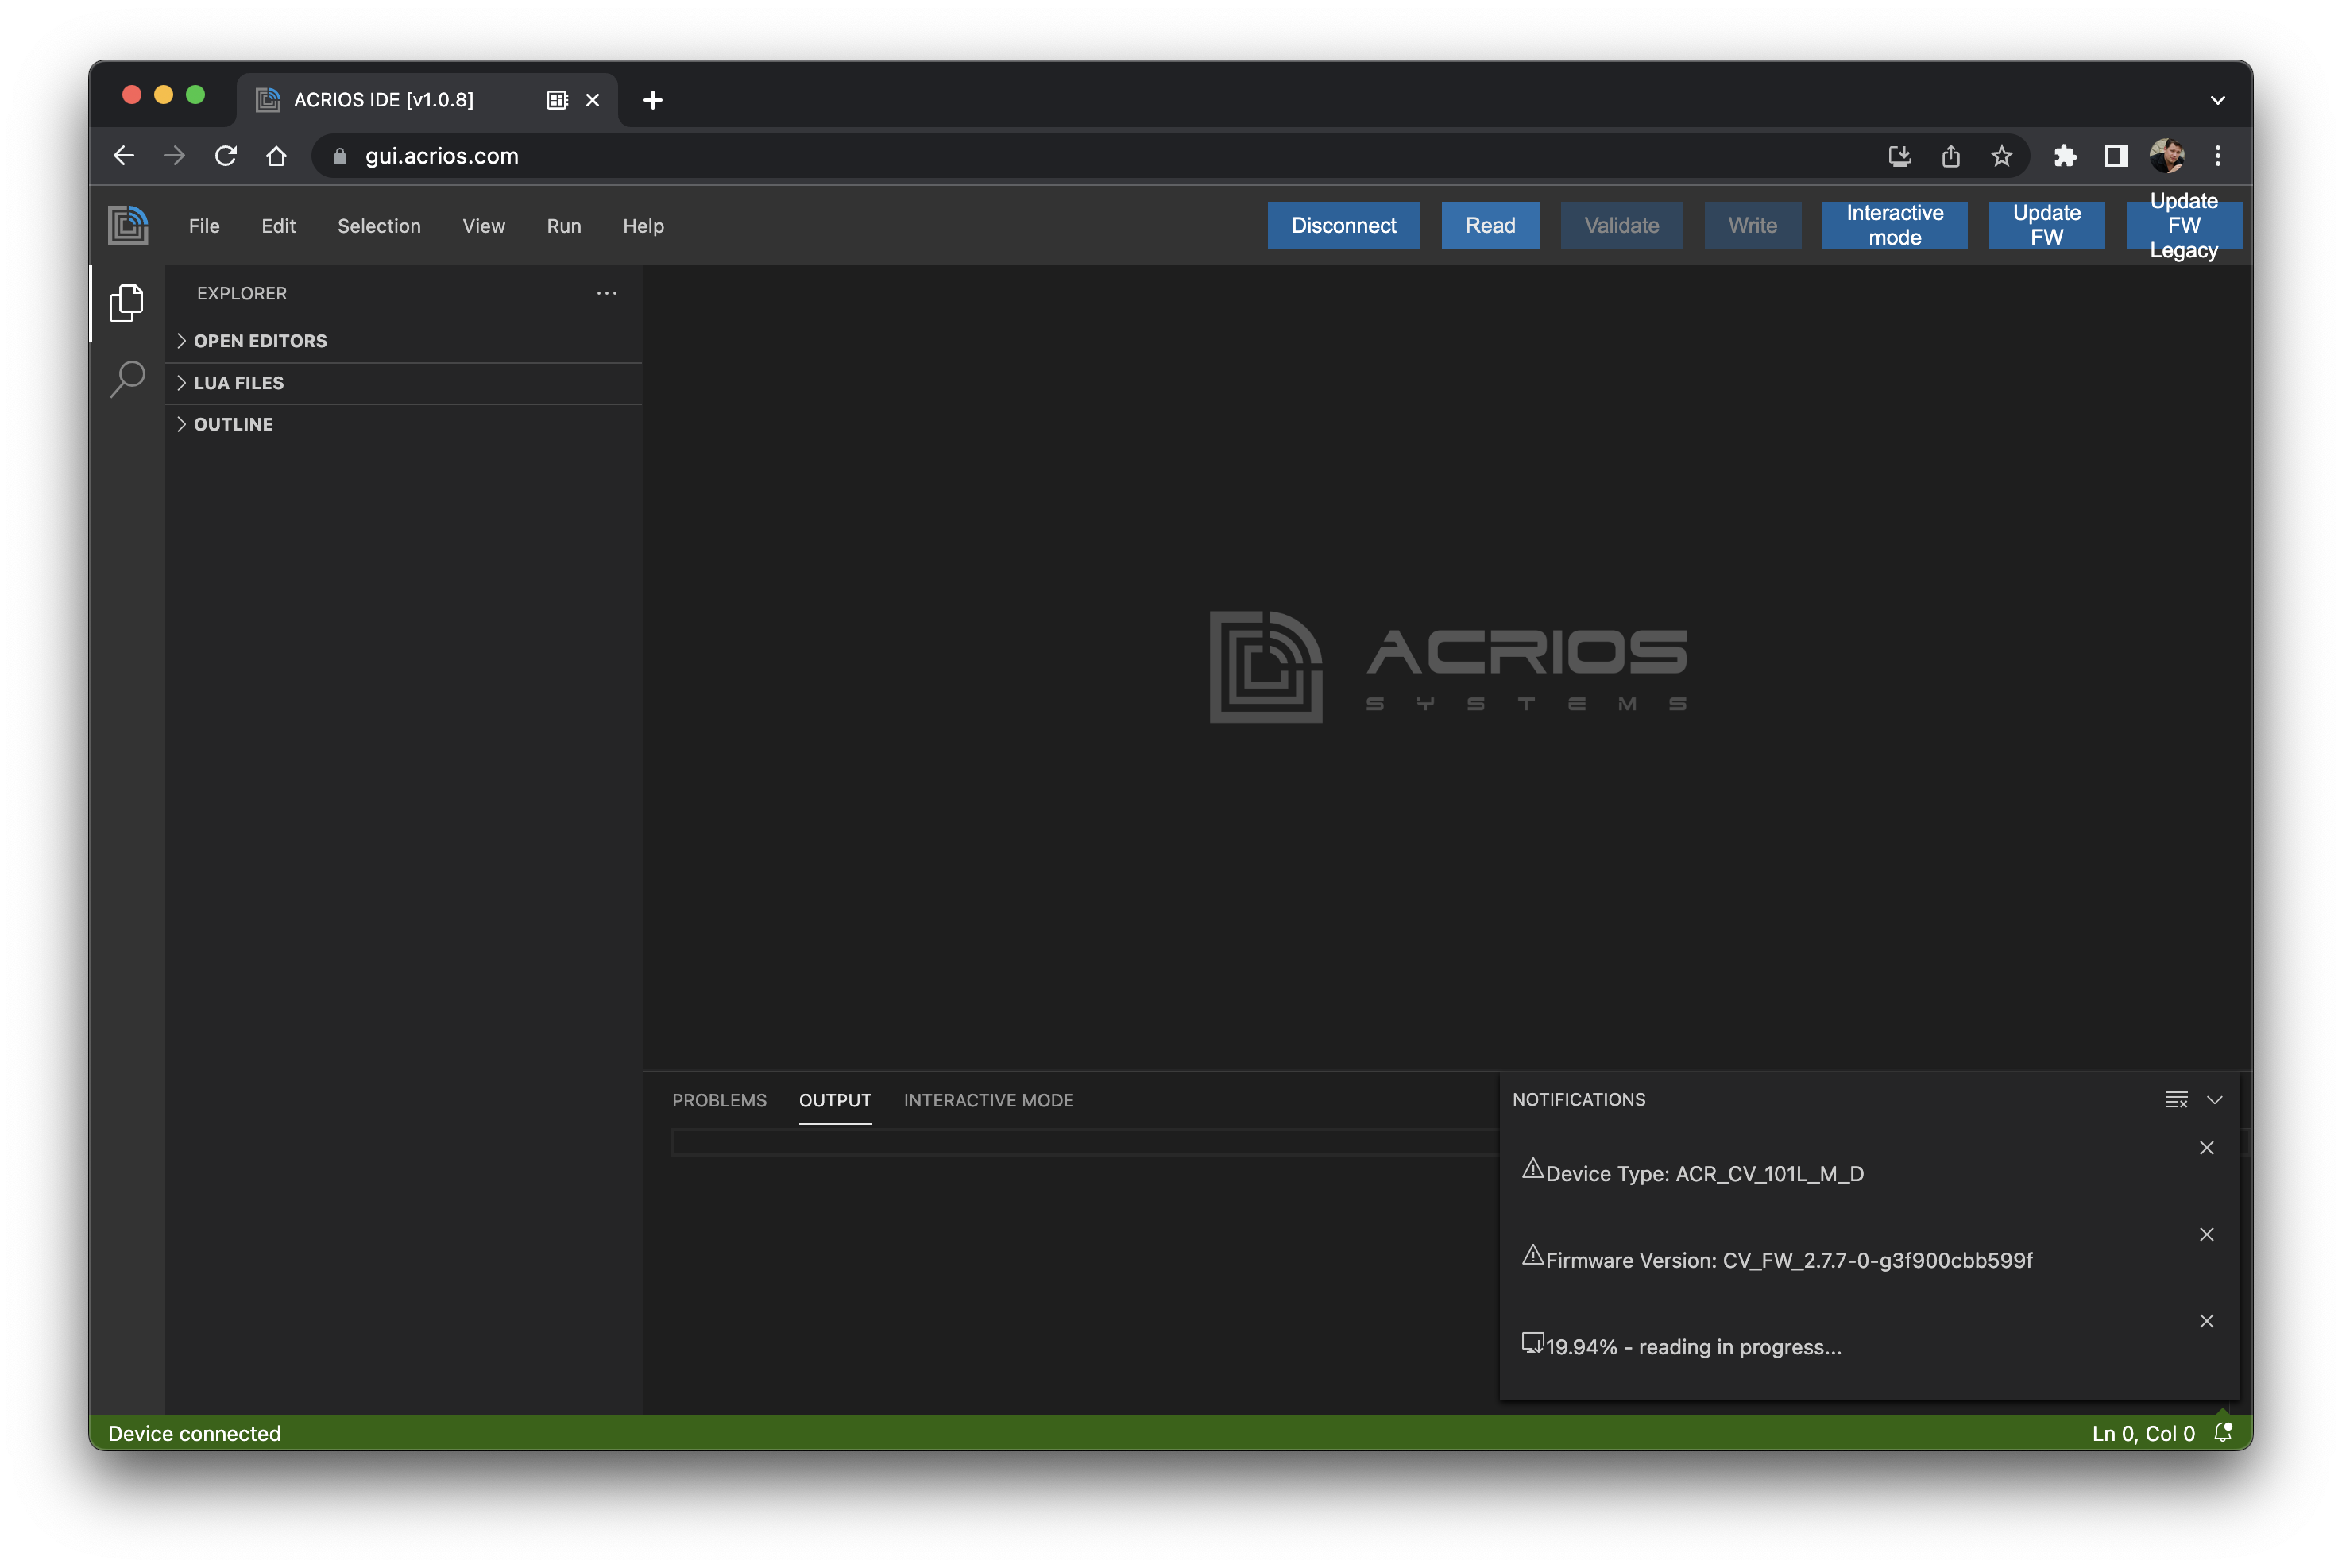Toggle the browser side panel

point(2115,156)
